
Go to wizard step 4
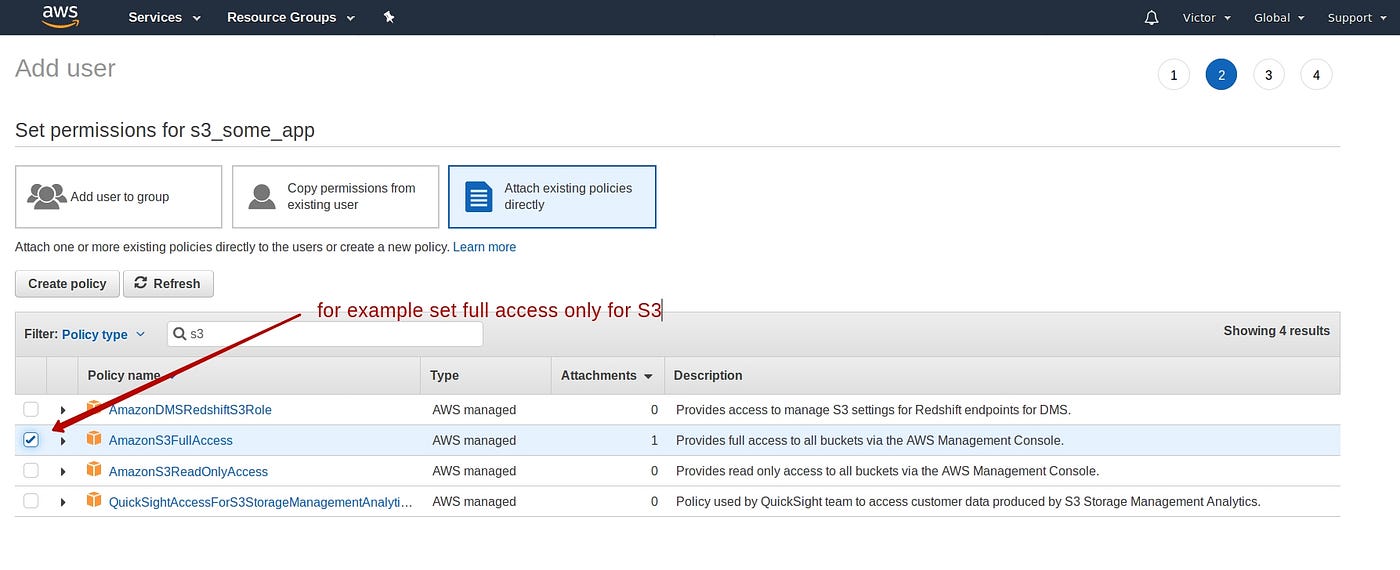pyautogui.click(x=1316, y=75)
